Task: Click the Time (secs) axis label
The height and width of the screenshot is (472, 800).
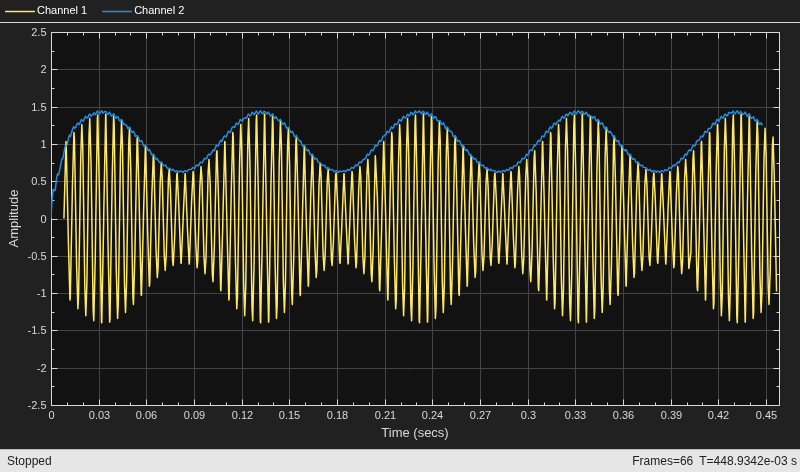Action: (415, 433)
